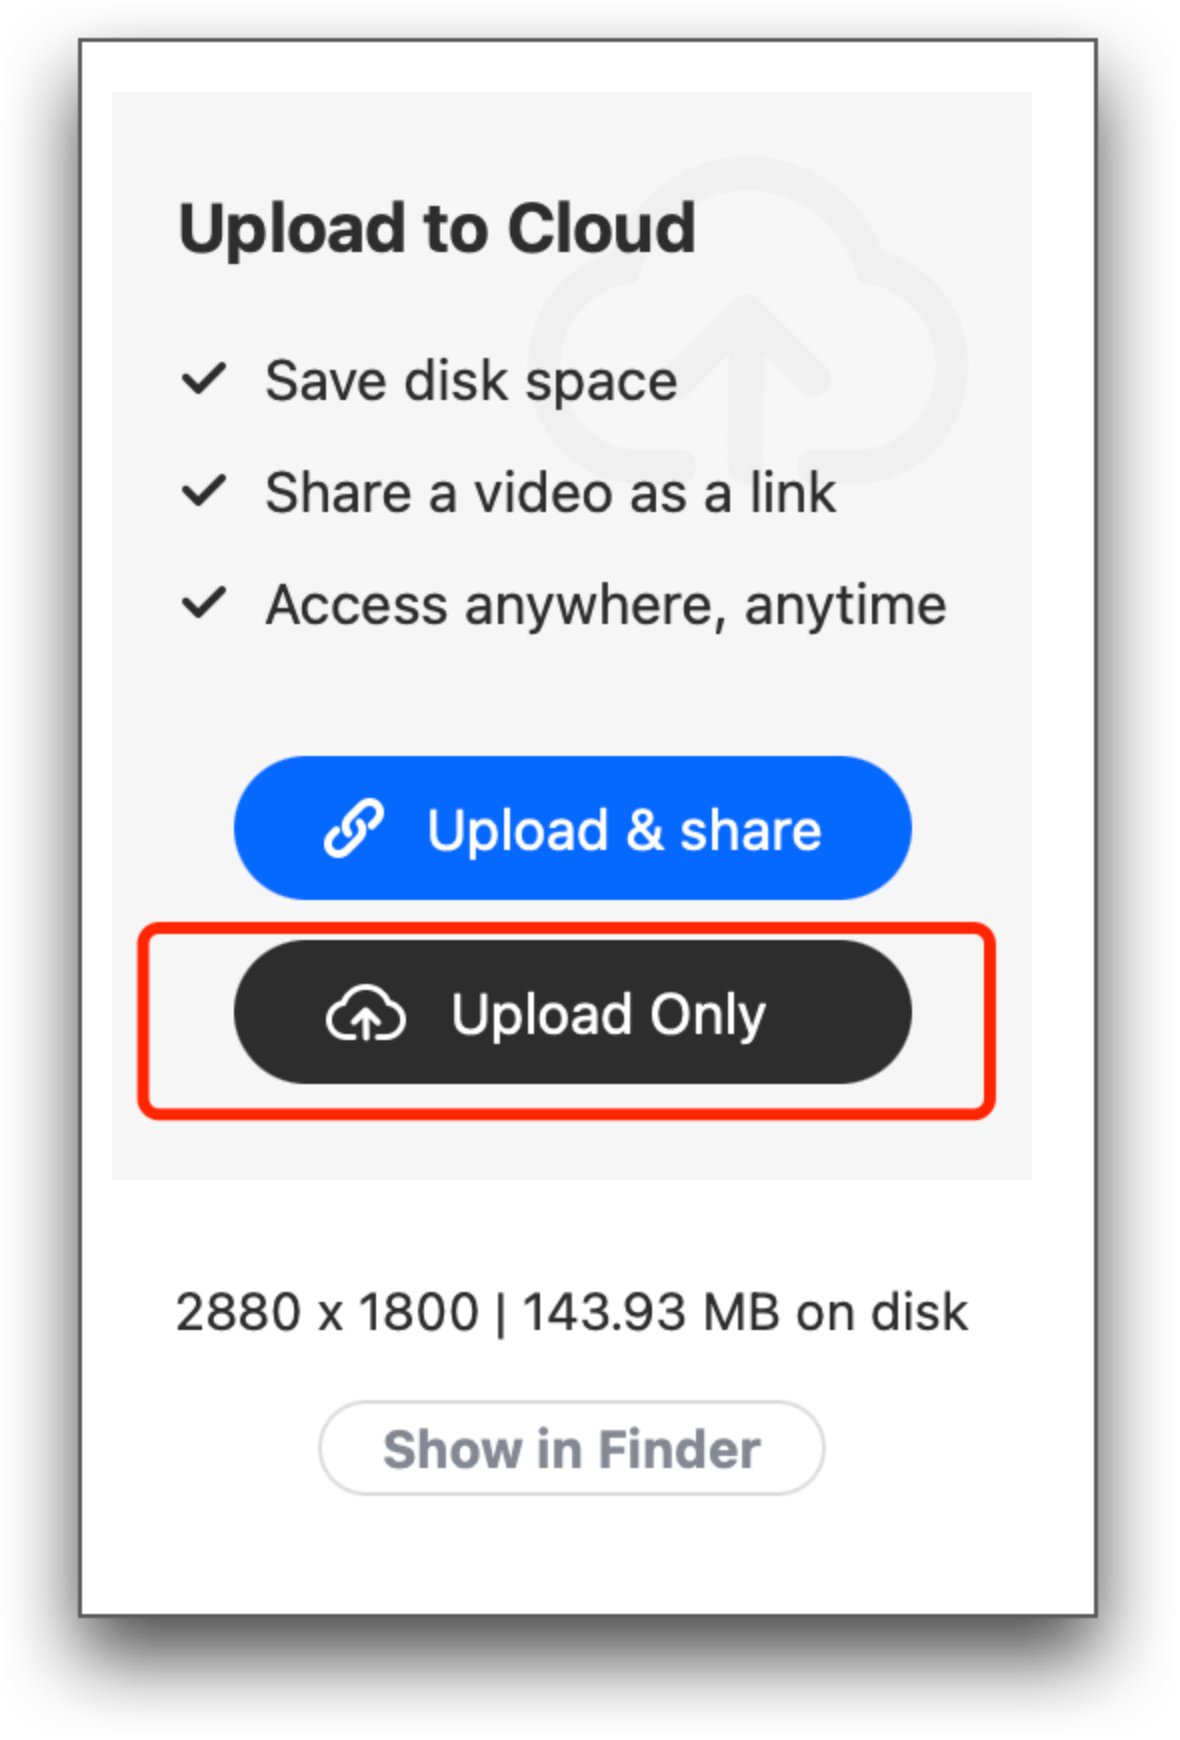Click the word Finder in the outlined button

(x=680, y=1449)
